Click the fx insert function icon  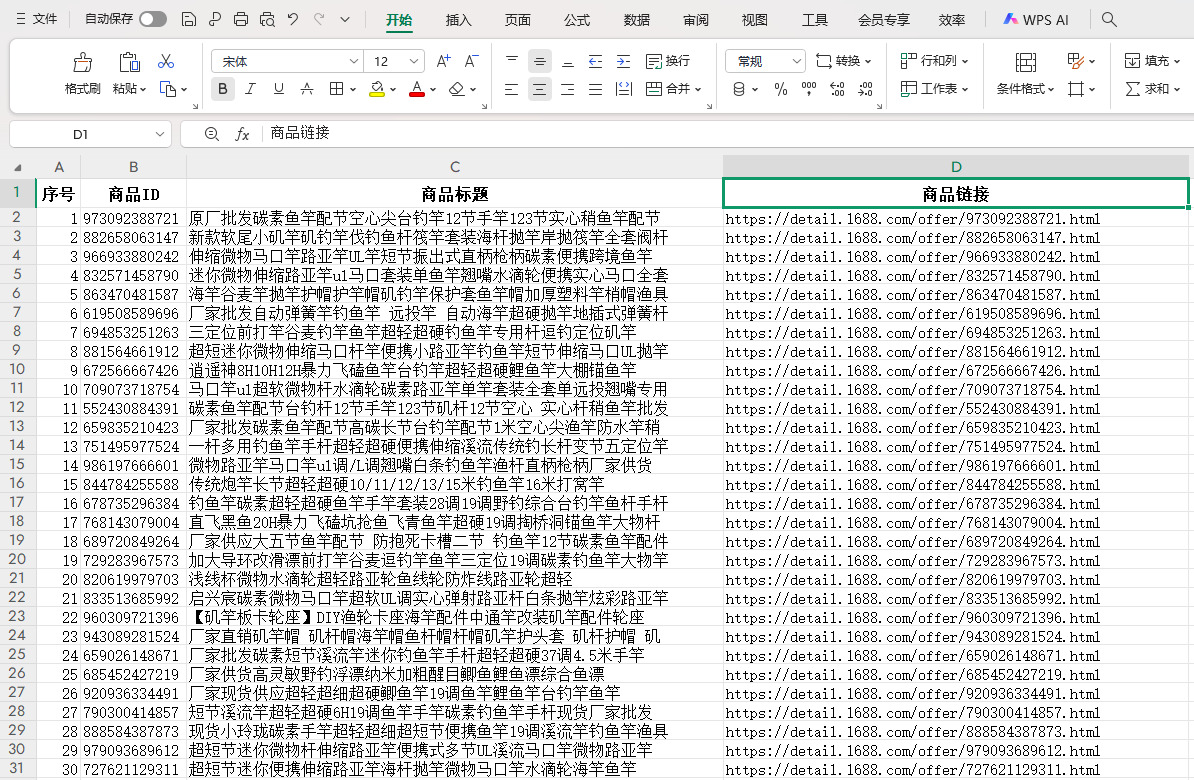[242, 134]
